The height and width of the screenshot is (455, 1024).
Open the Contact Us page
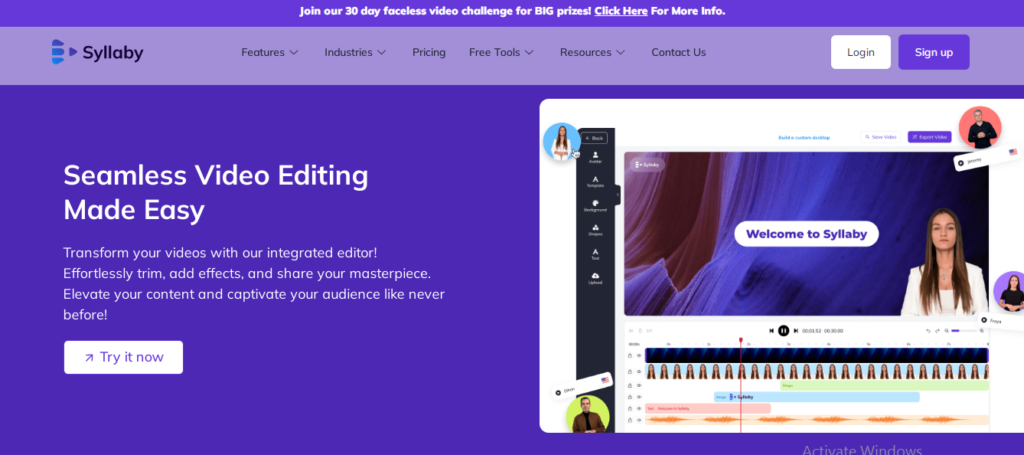(x=679, y=52)
